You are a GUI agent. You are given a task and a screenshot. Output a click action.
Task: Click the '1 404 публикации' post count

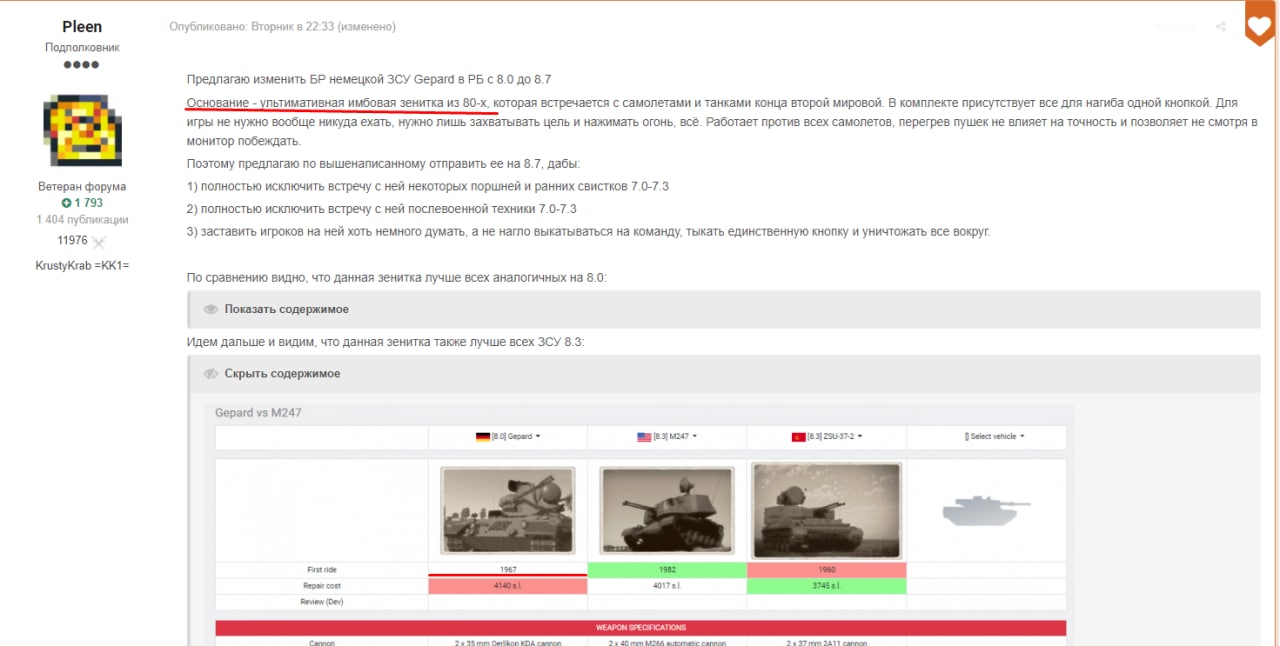pyautogui.click(x=82, y=220)
